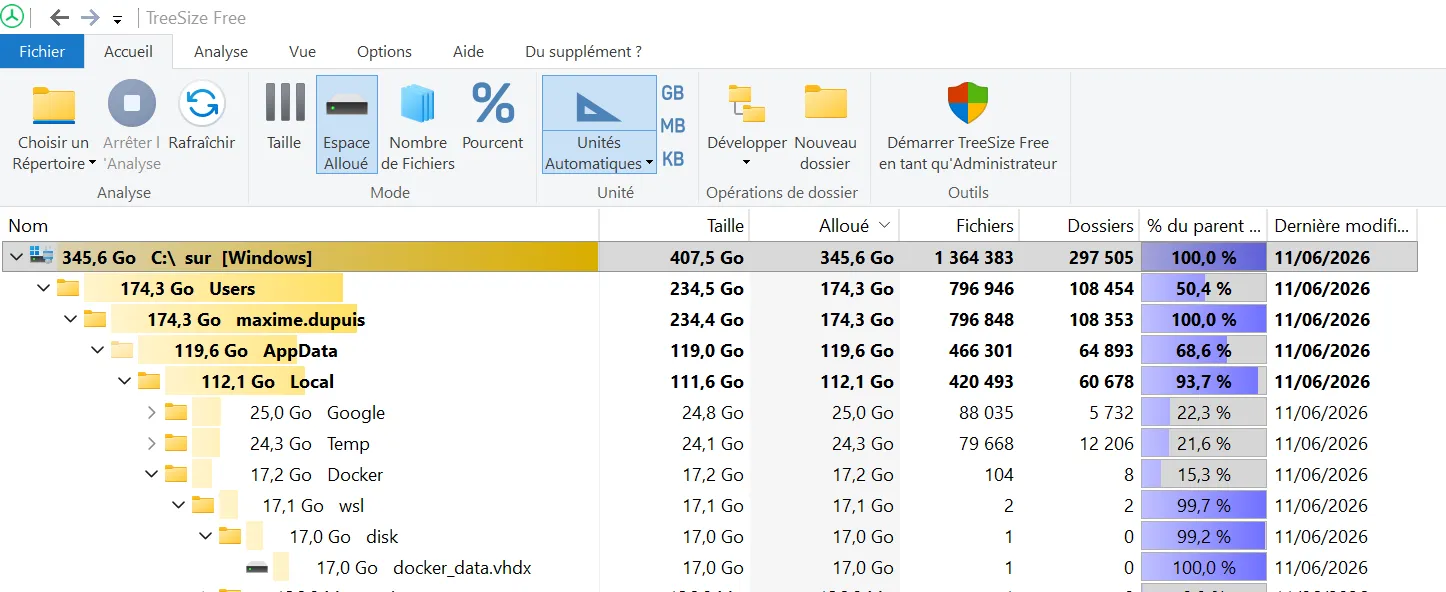Select the docker_data.vhdx file row
The height and width of the screenshot is (592, 1446).
pos(710,568)
